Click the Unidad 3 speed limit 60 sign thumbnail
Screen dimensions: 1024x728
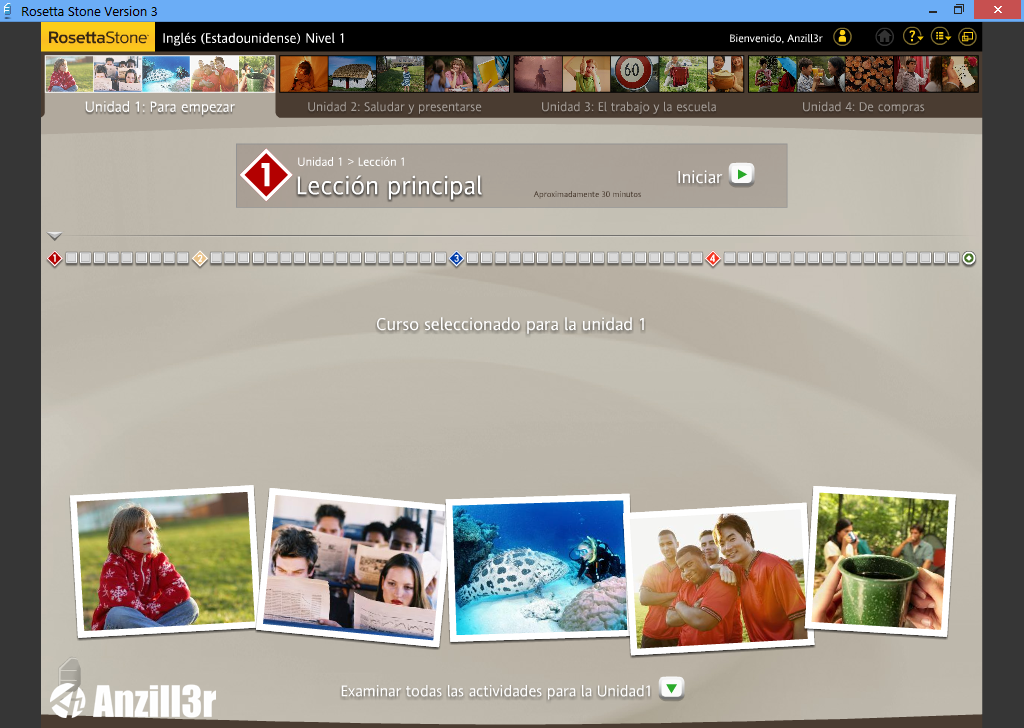(x=633, y=74)
